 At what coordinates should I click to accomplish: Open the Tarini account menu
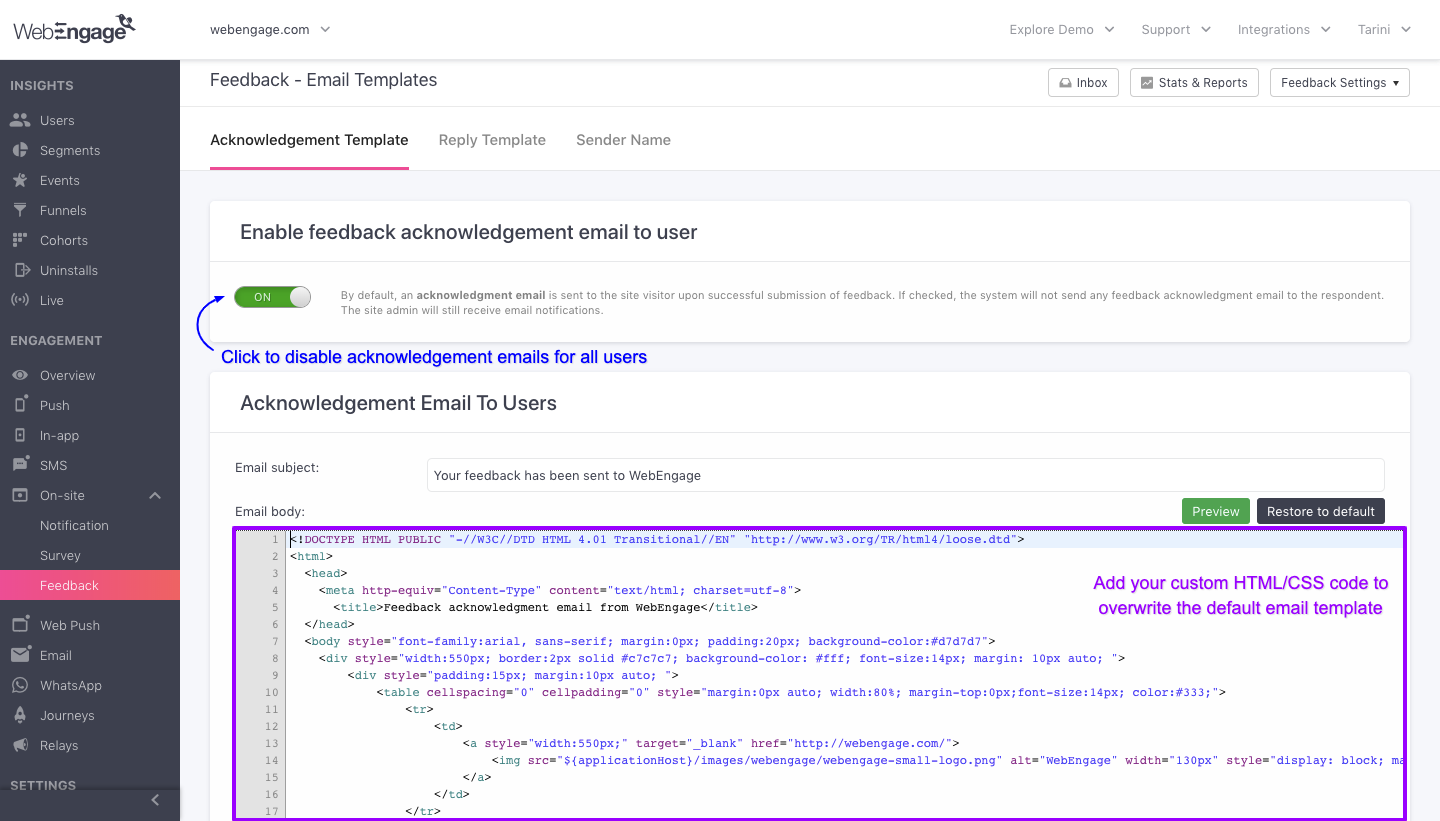tap(1384, 29)
